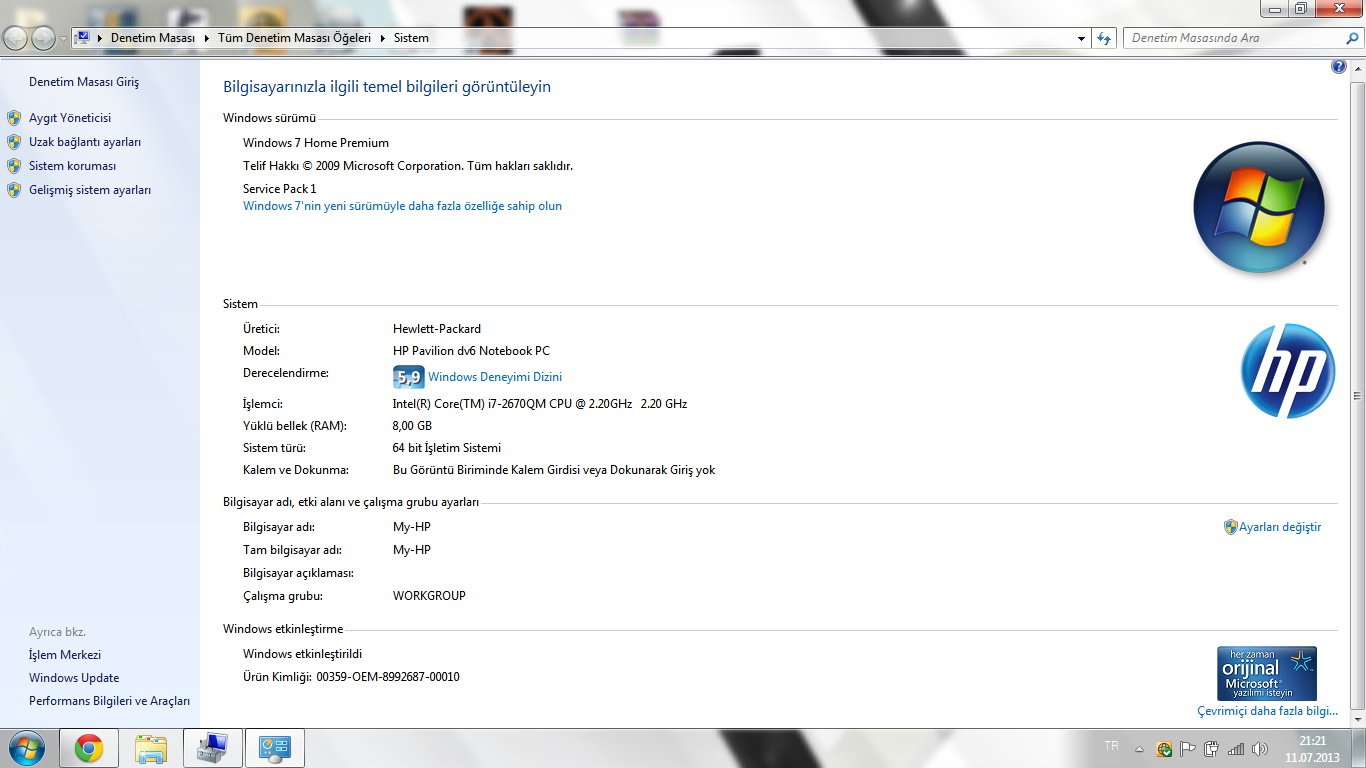Viewport: 1366px width, 768px height.
Task: Click the Windows logo orb image
Action: [1259, 207]
